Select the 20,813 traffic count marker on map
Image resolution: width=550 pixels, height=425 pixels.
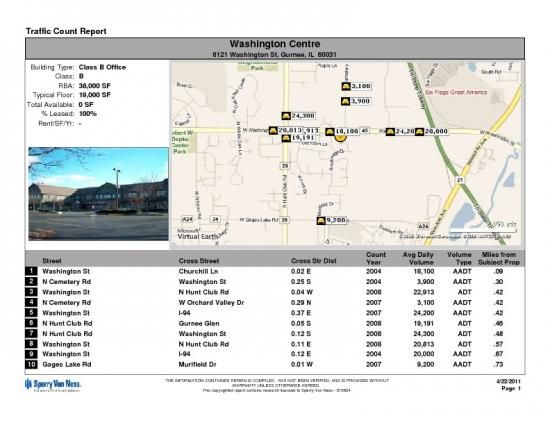[273, 131]
